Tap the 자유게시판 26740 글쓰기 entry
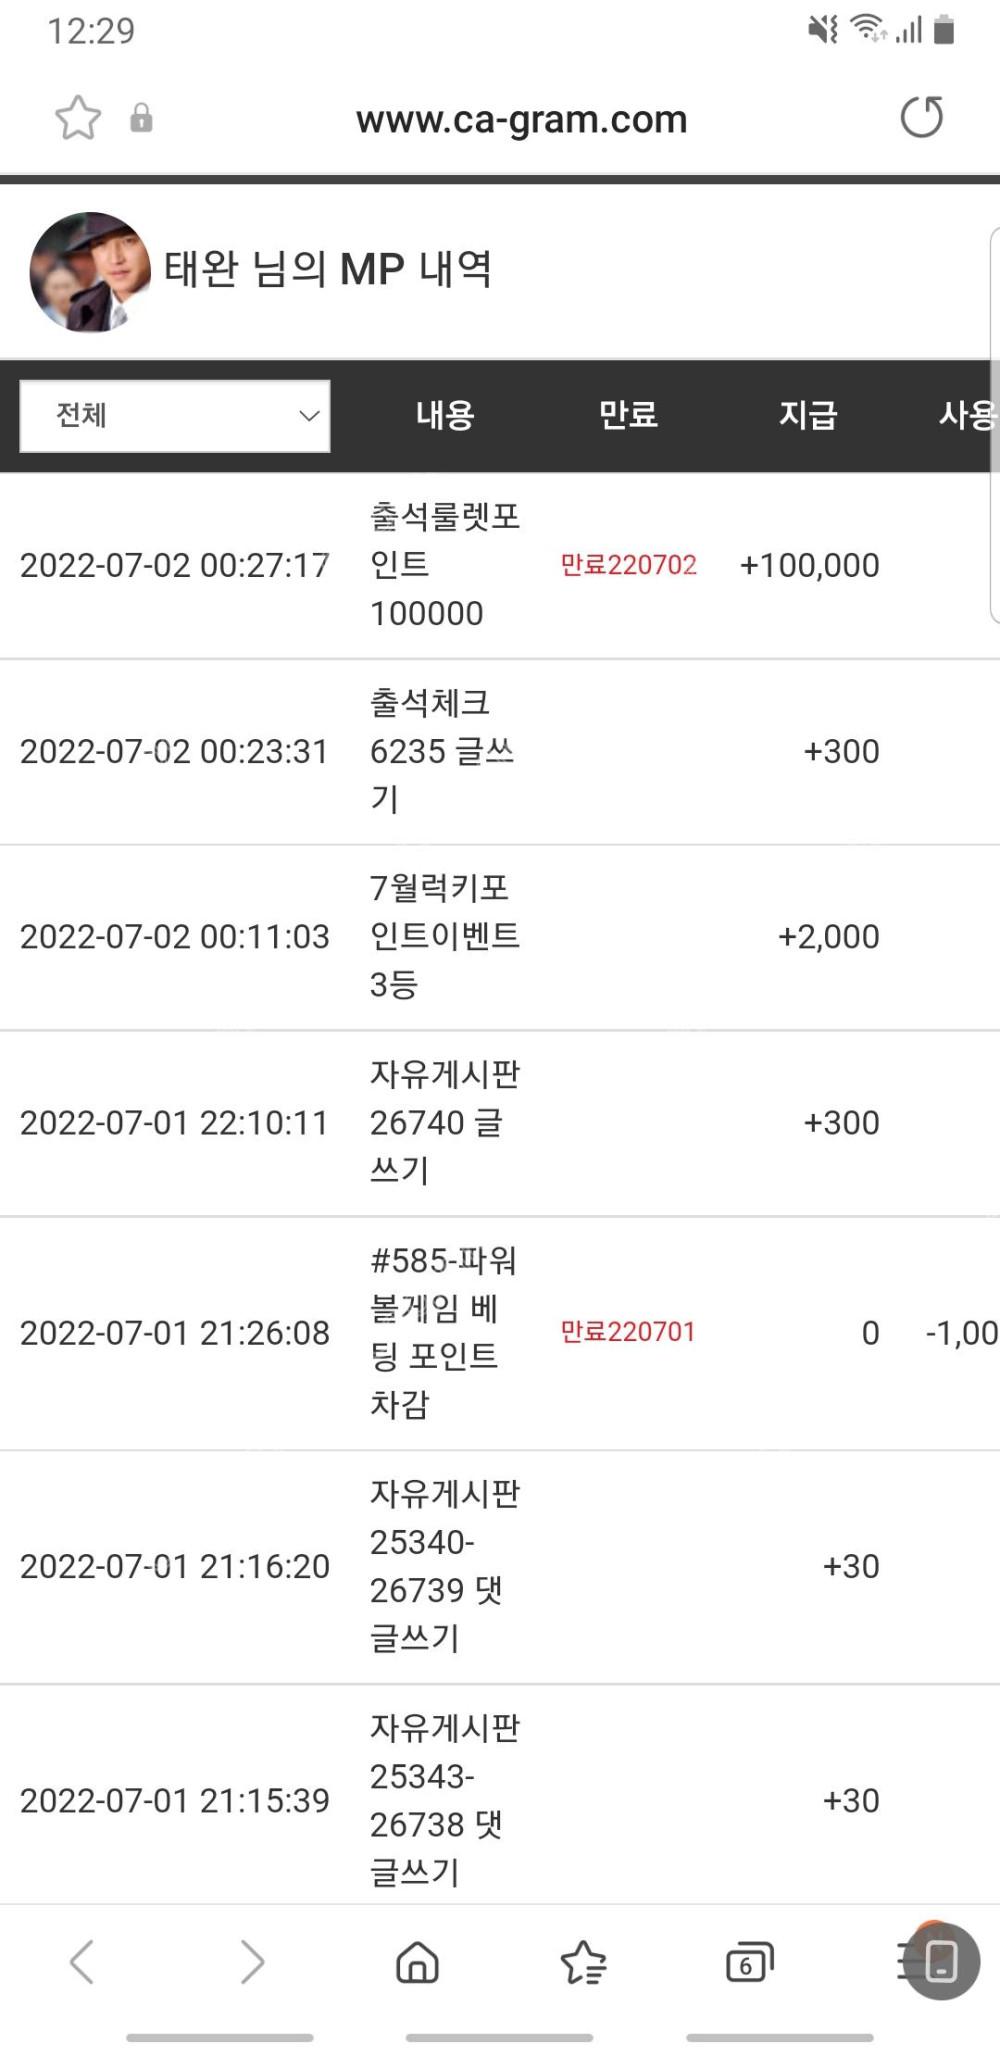The image size is (1000, 2056). click(445, 1122)
